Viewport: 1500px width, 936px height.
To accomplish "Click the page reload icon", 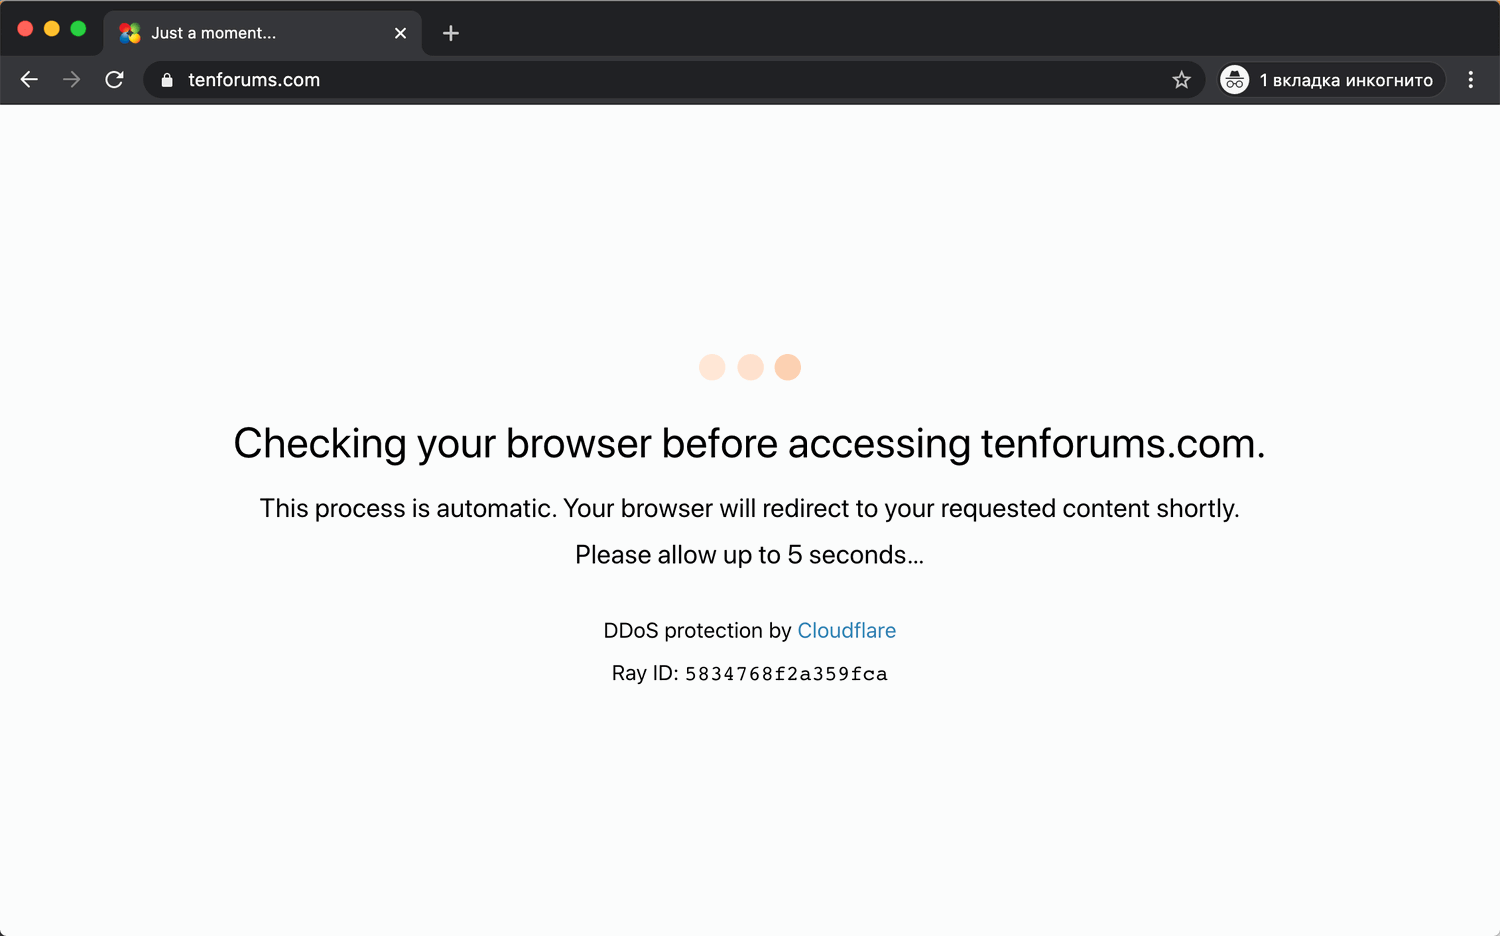I will pos(114,79).
